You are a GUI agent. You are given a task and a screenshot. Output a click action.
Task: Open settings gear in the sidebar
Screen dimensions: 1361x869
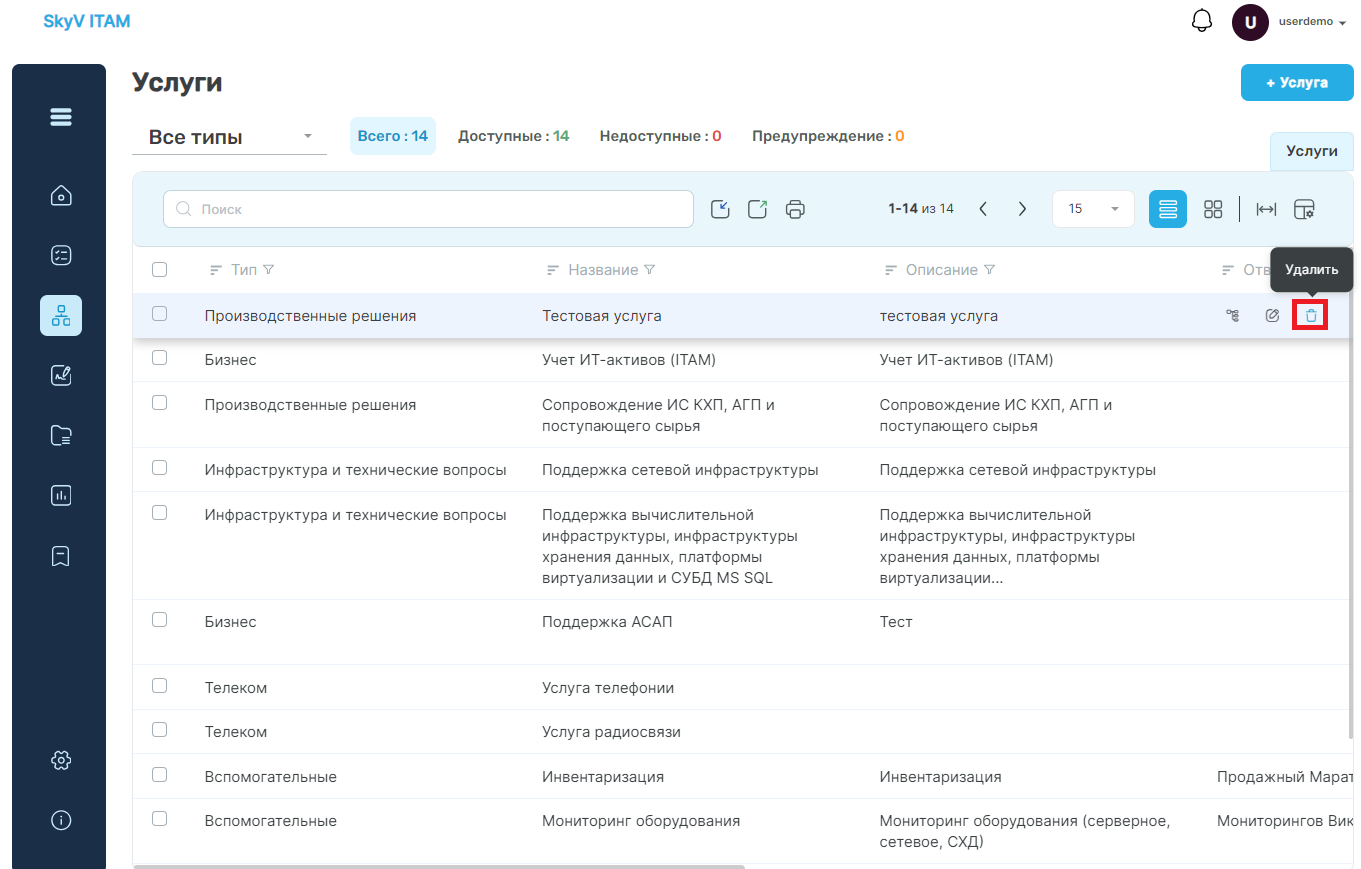tap(61, 760)
